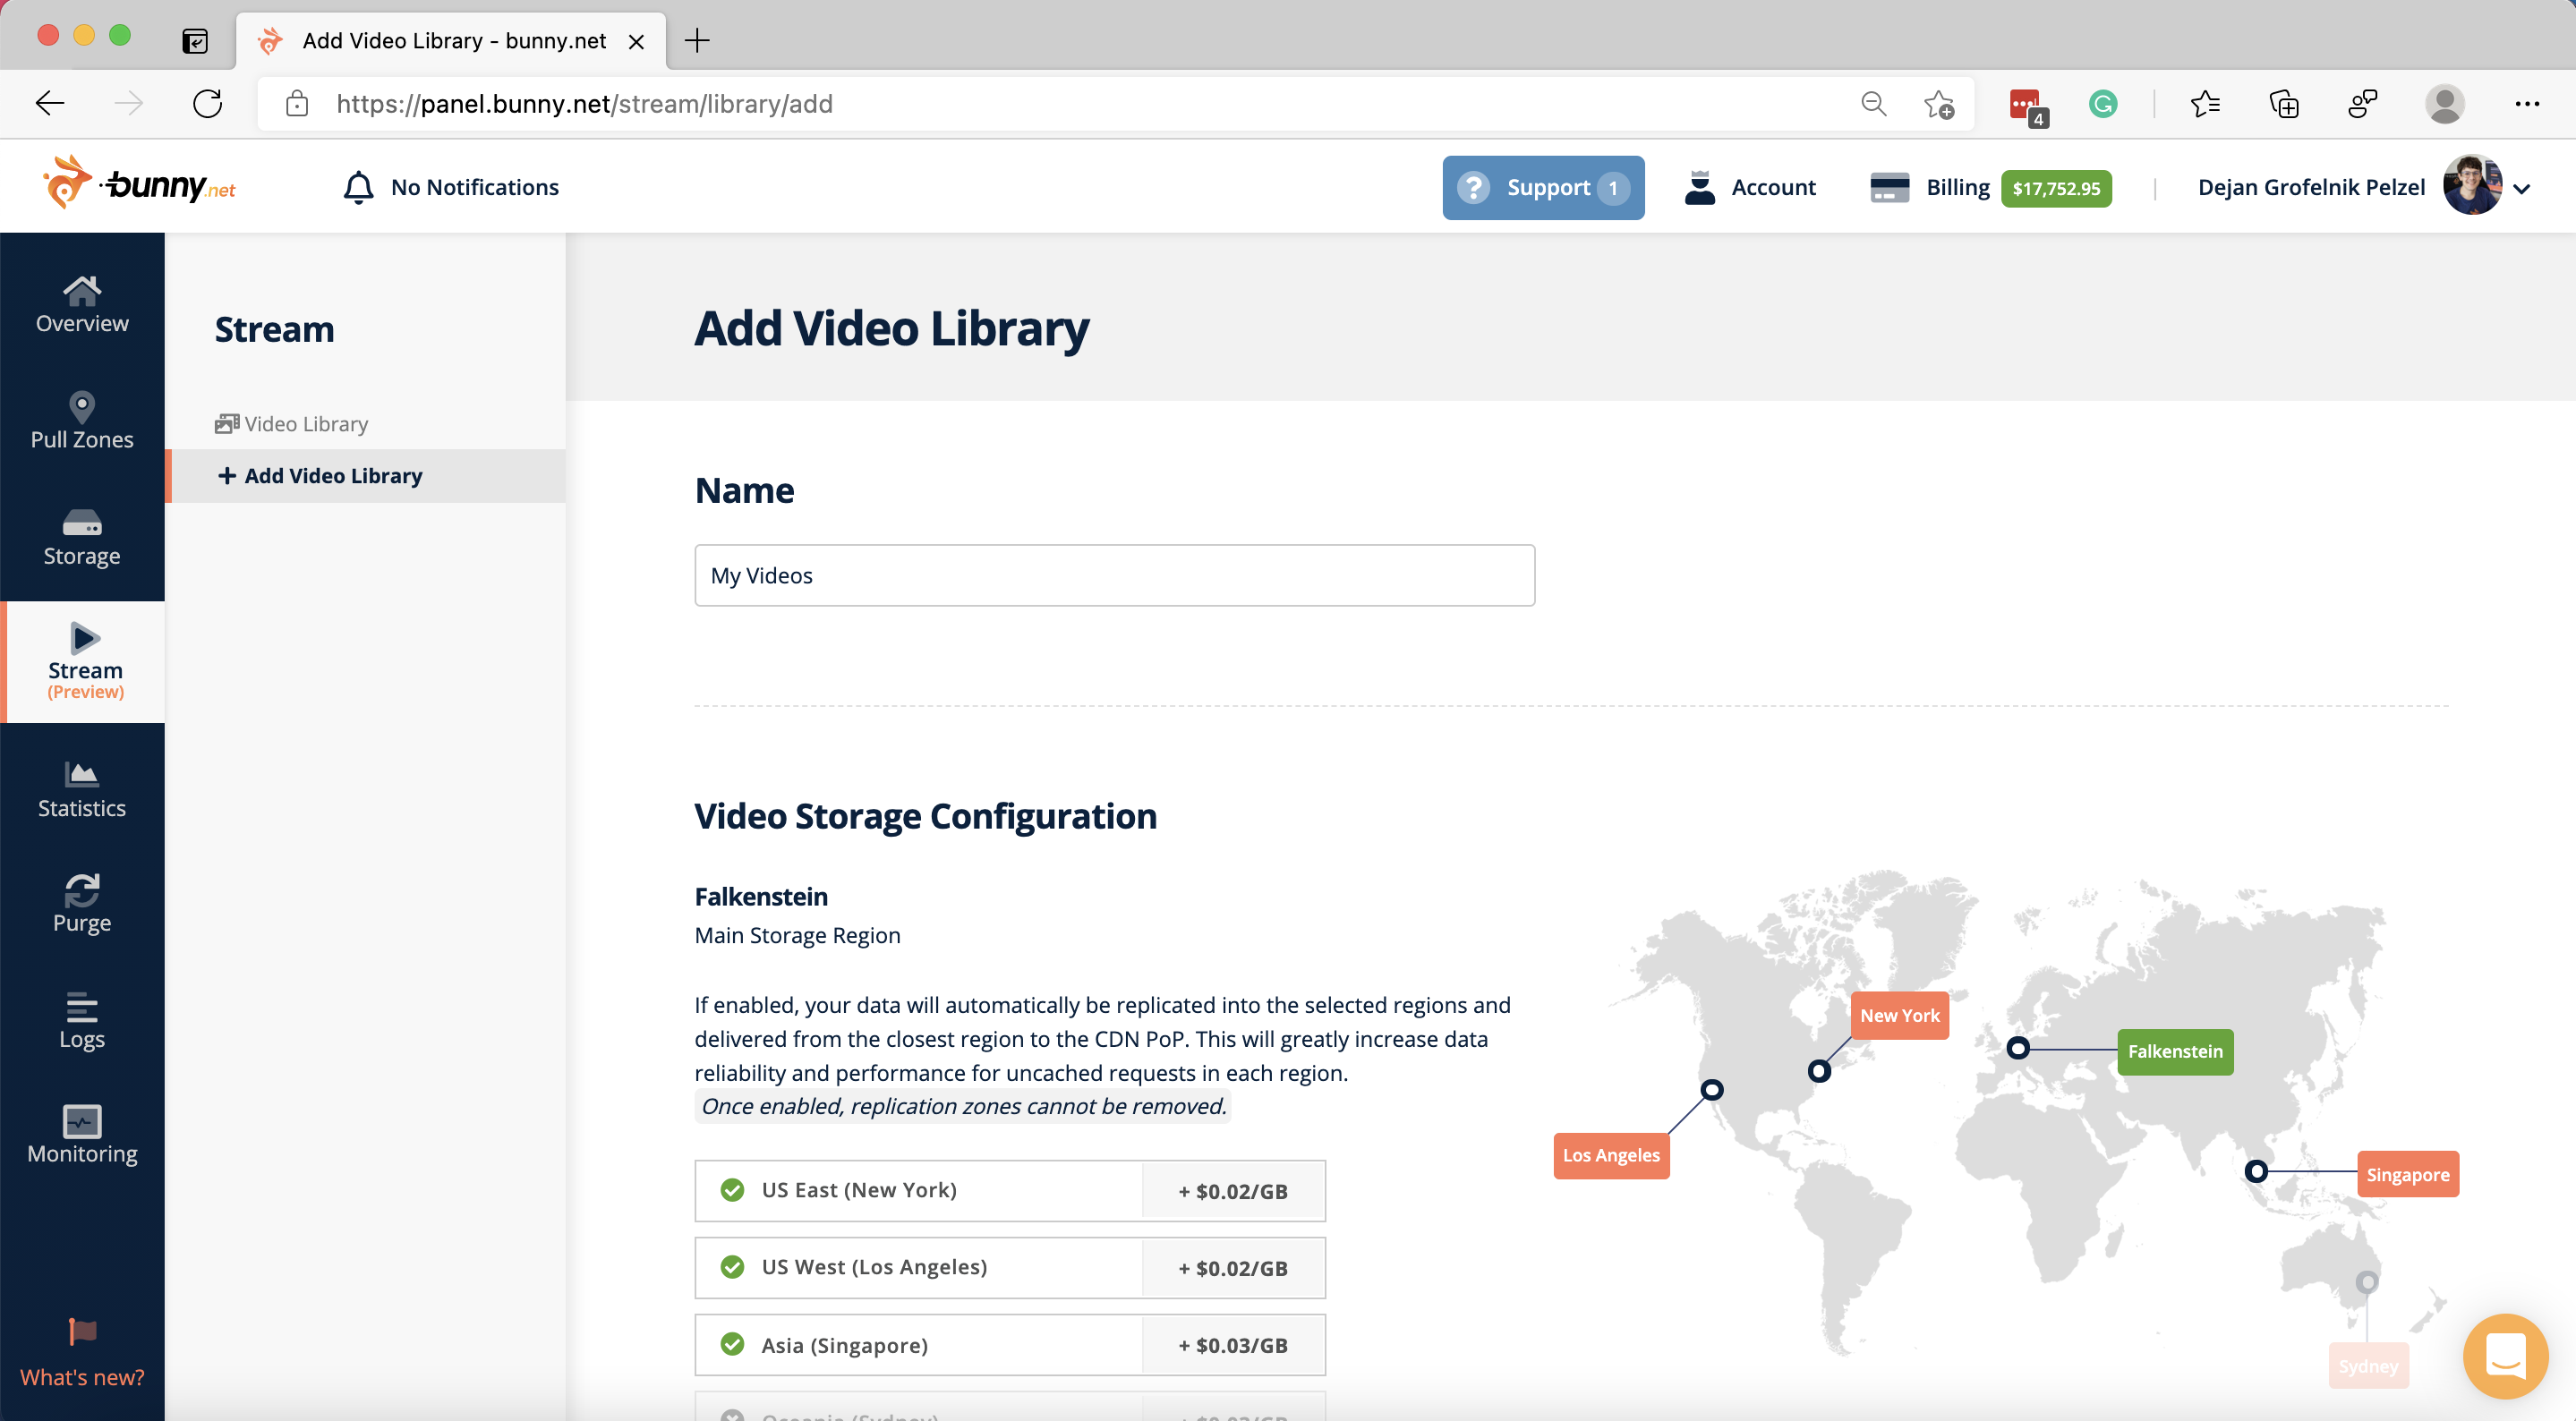Image resolution: width=2576 pixels, height=1421 pixels.
Task: Click the user avatar photo
Action: pyautogui.click(x=2472, y=185)
